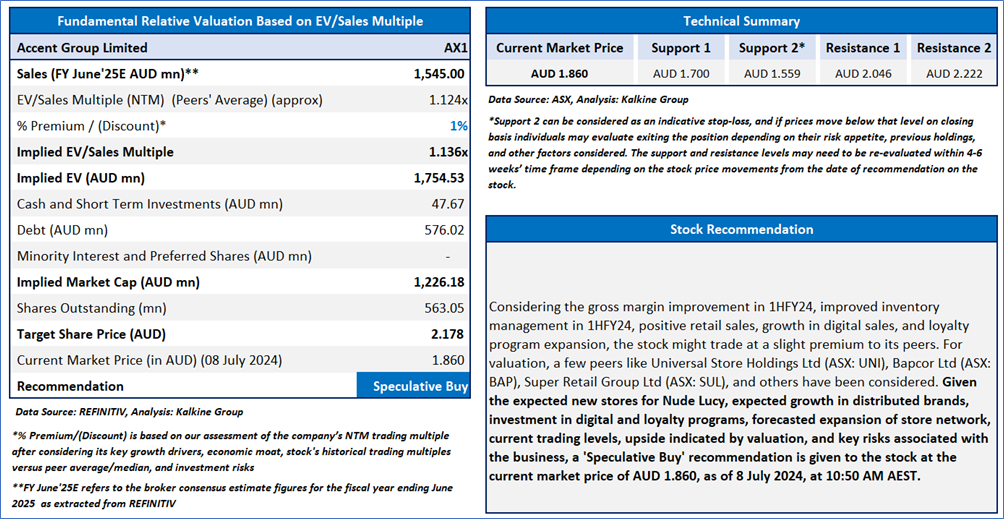Select the 'Implied EV/Sales Multiple' label

tap(95, 152)
